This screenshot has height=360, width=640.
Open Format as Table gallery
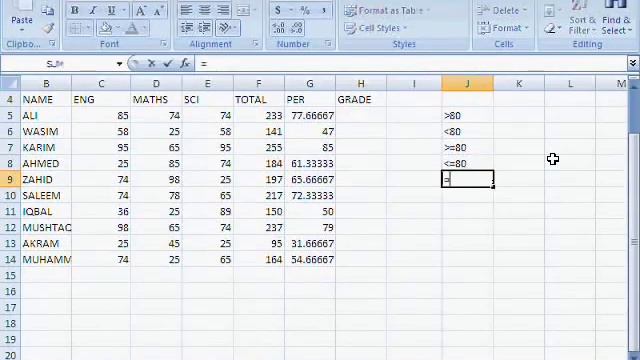(387, 11)
